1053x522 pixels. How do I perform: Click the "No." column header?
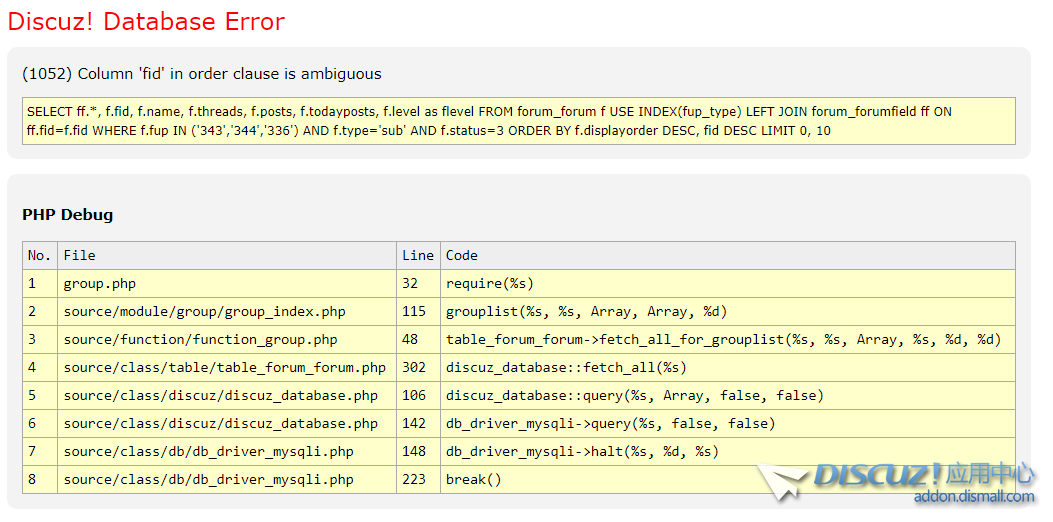tap(39, 255)
